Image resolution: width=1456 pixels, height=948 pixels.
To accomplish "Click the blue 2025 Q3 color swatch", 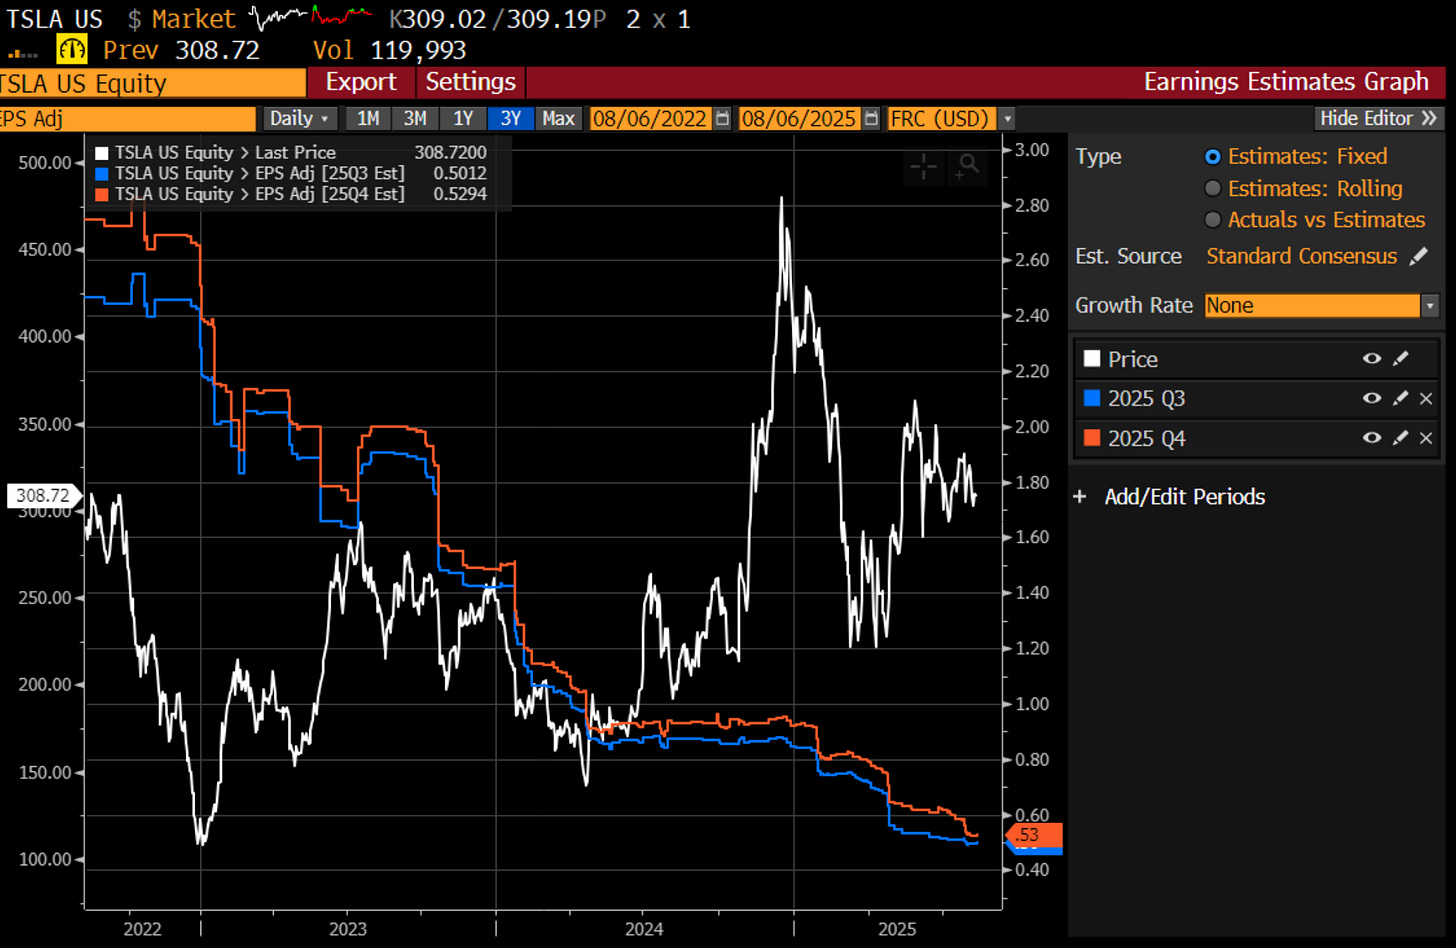I will click(1092, 398).
